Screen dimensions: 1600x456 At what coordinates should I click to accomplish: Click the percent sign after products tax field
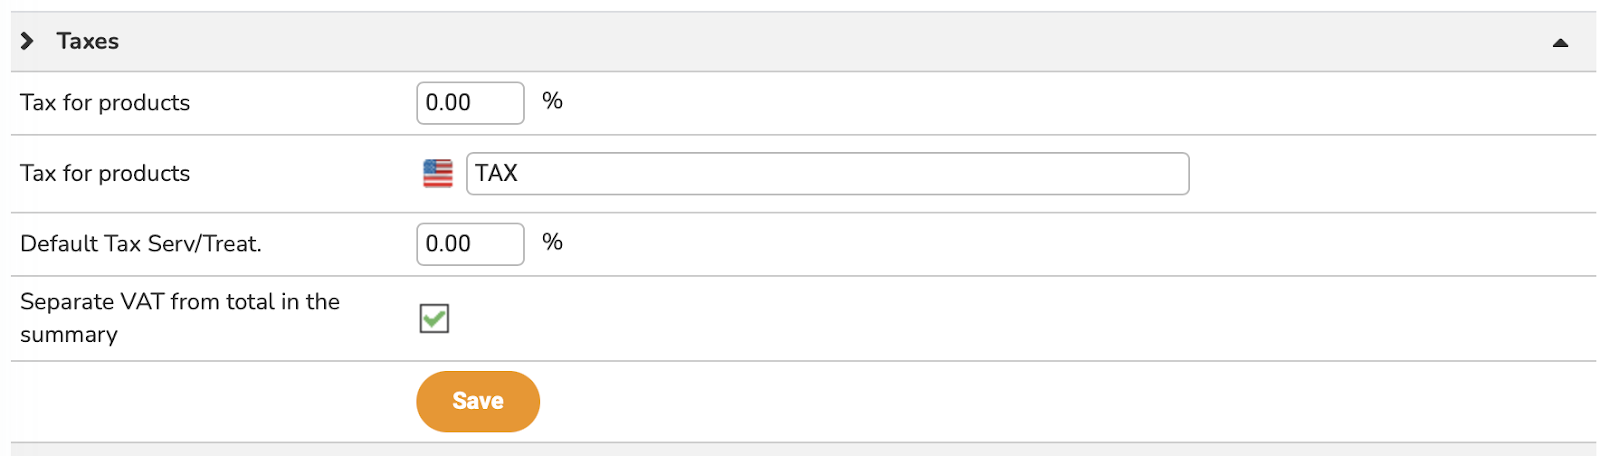coord(552,101)
